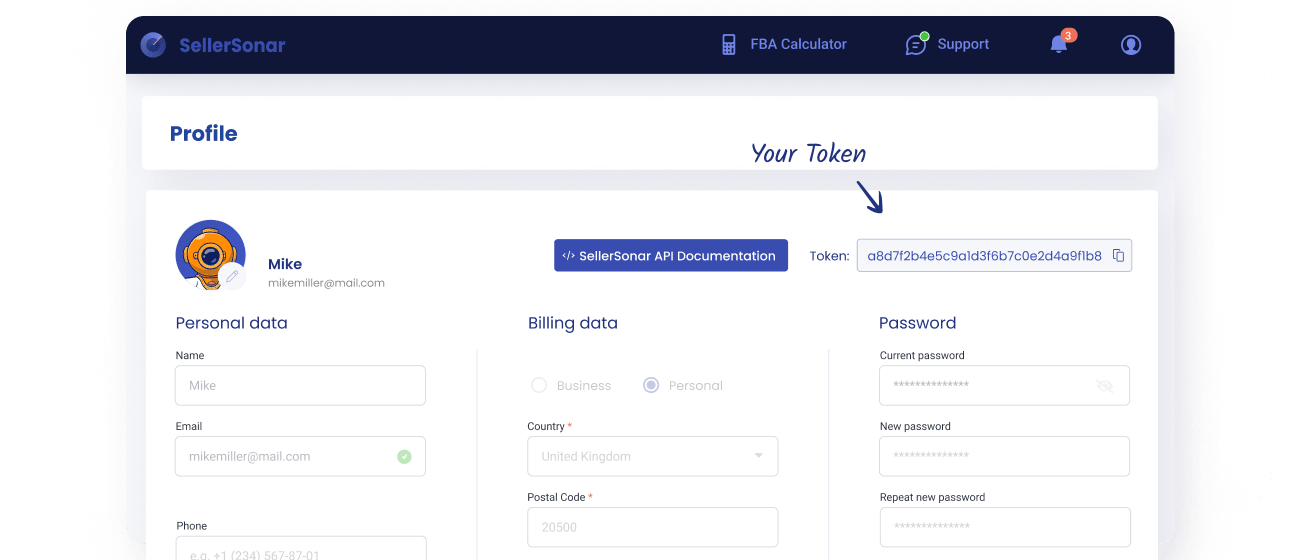Edit profile picture with pencil icon
This screenshot has width=1302, height=560.
click(x=232, y=276)
